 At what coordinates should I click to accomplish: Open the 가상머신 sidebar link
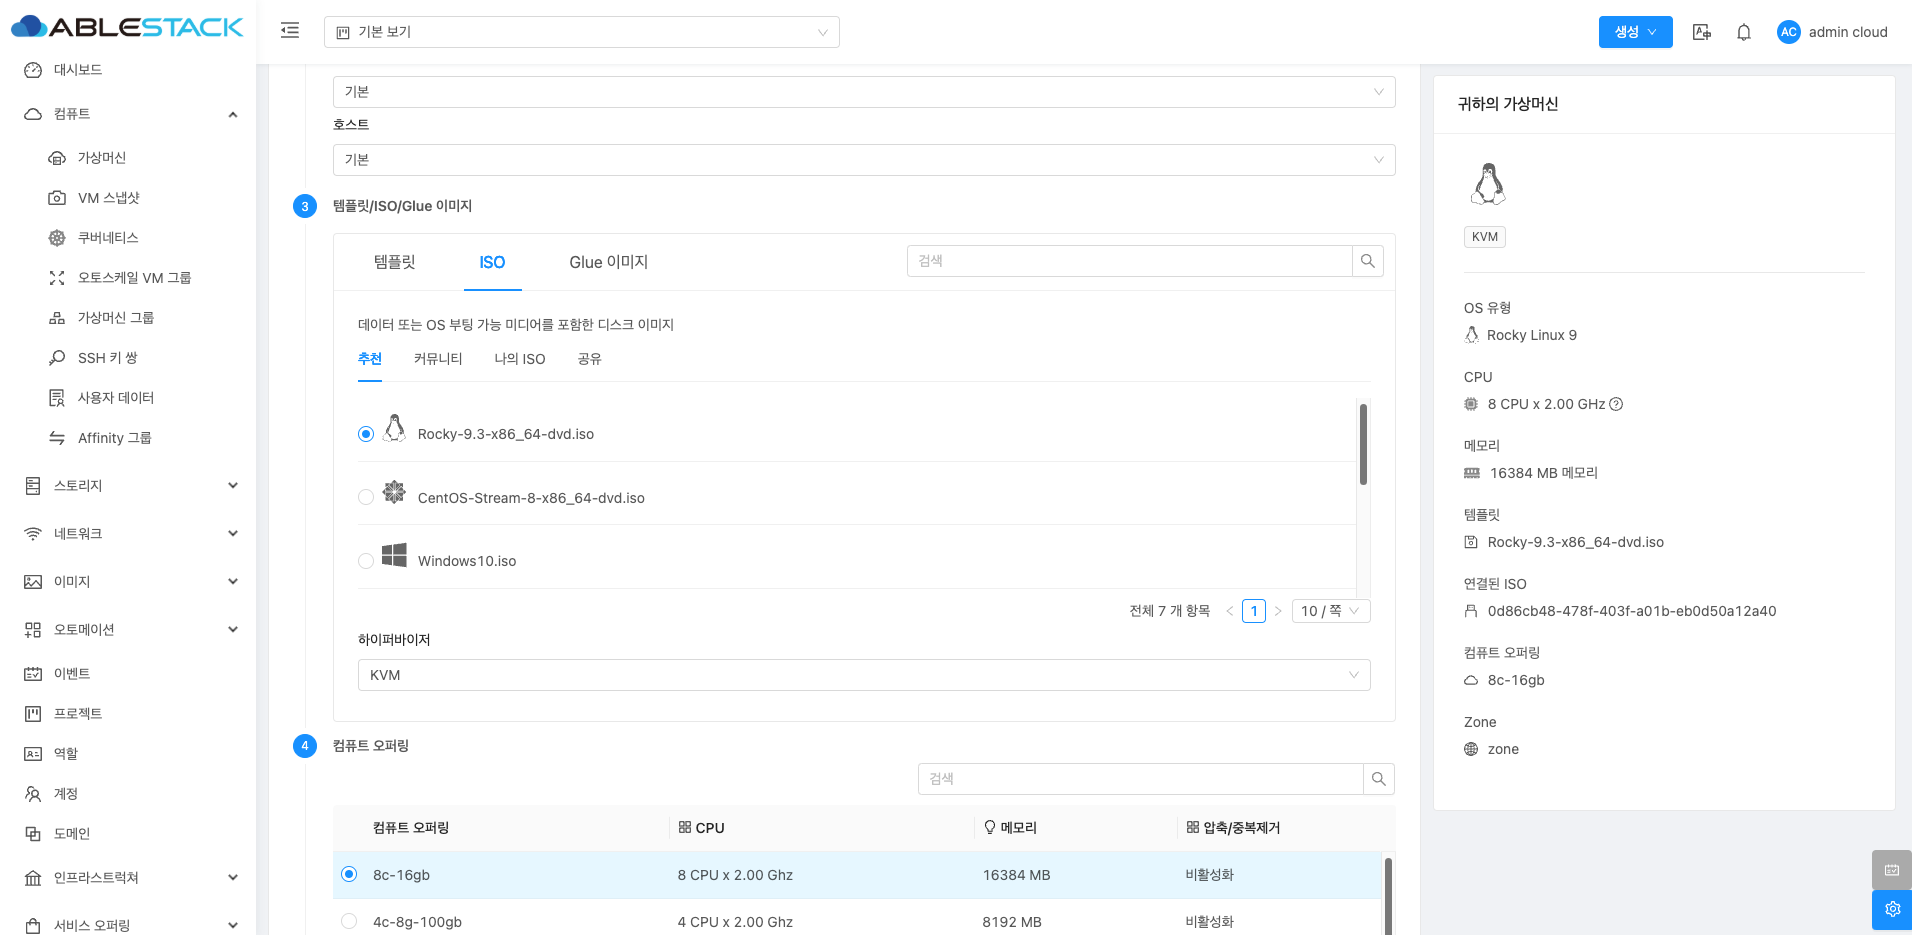(x=101, y=158)
